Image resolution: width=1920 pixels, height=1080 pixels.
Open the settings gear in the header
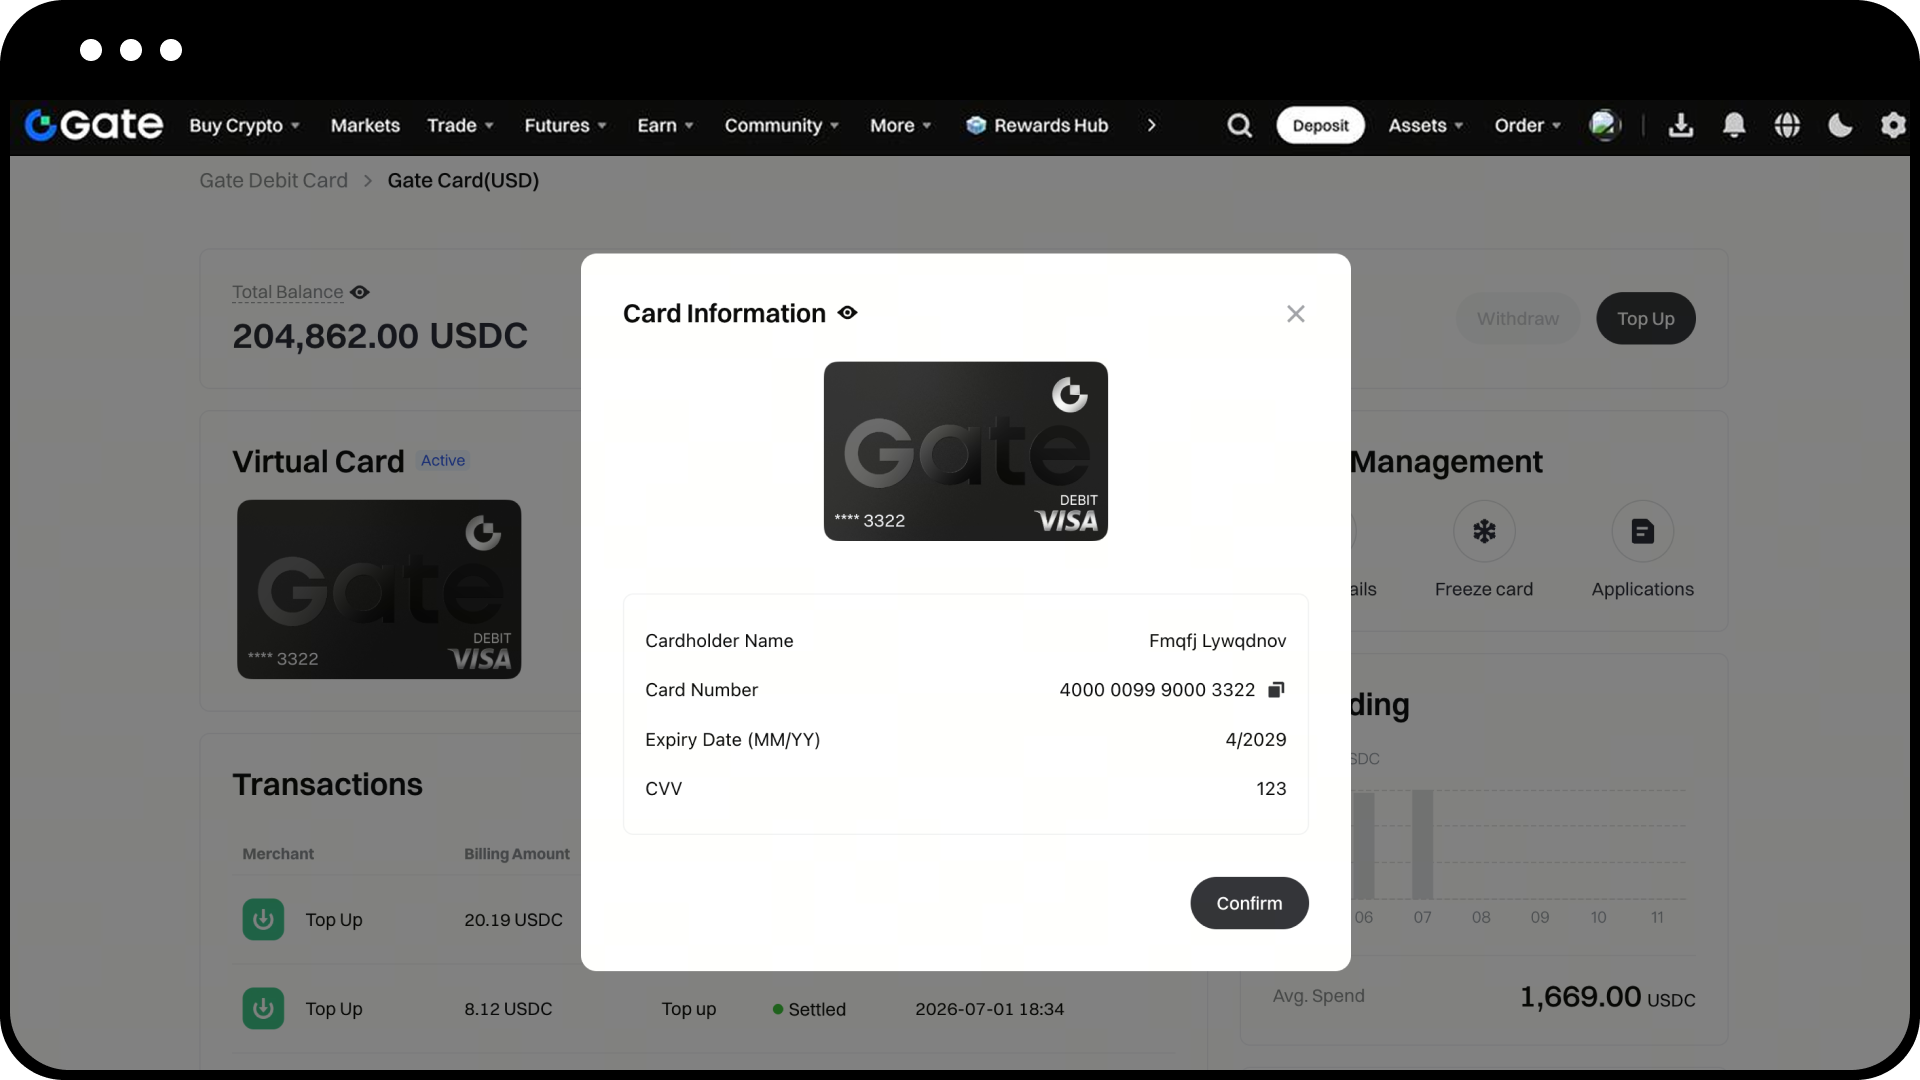(1893, 125)
